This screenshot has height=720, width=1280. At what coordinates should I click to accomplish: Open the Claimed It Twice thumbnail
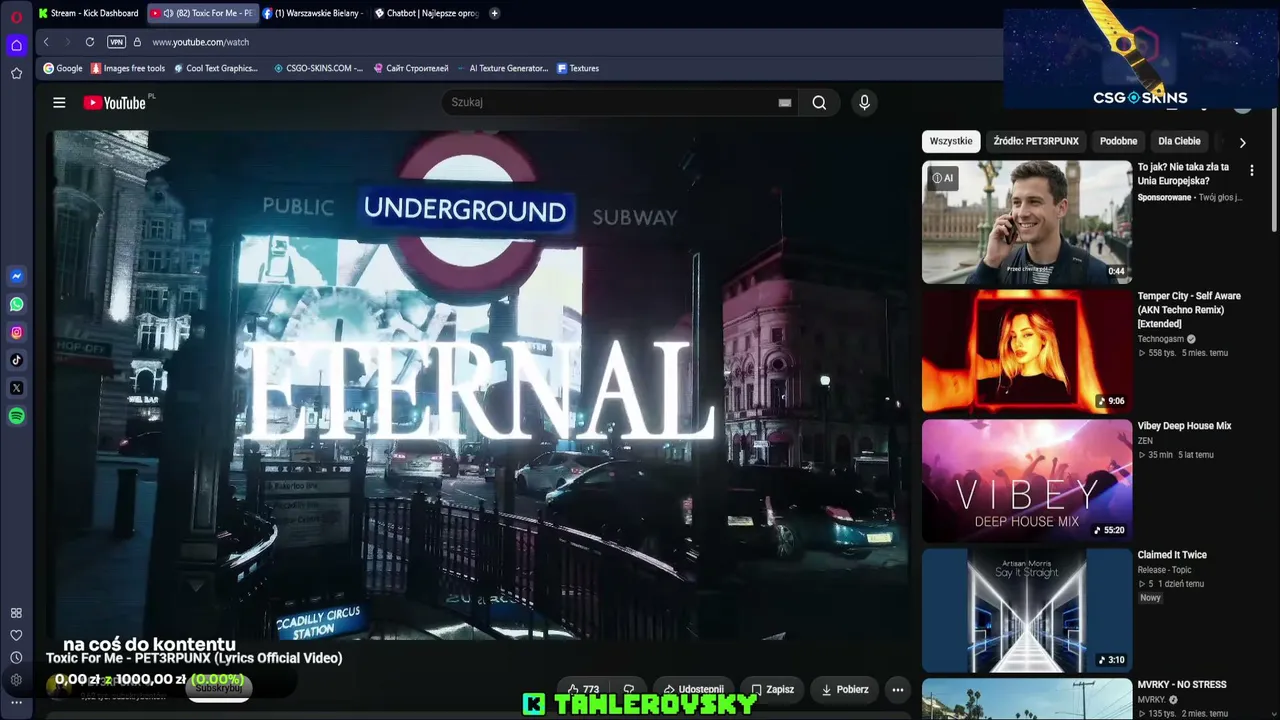tap(1027, 609)
